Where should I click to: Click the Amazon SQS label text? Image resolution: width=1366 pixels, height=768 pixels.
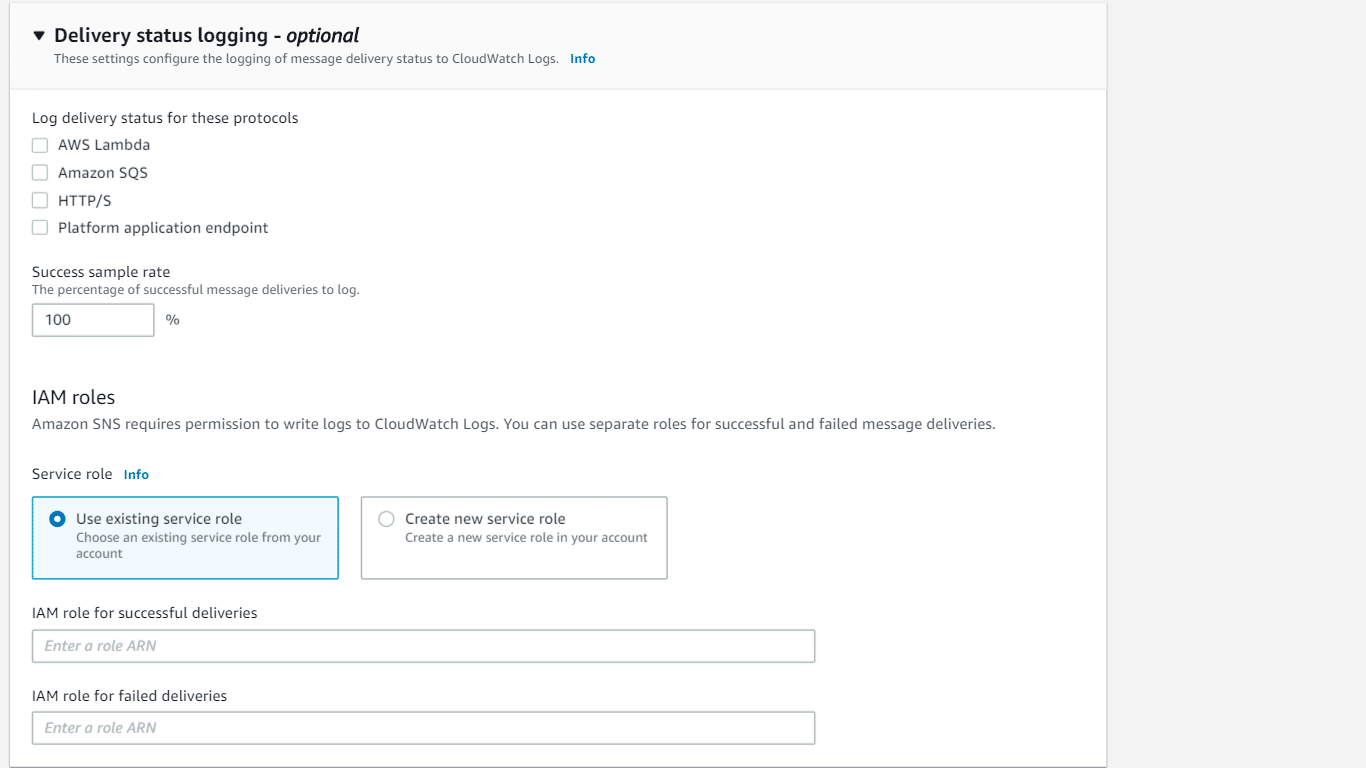click(x=103, y=172)
